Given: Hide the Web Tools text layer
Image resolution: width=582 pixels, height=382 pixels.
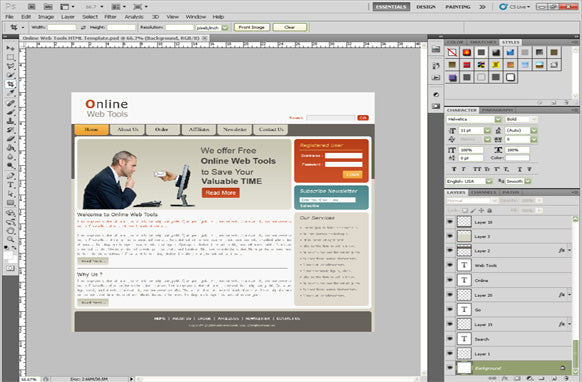Looking at the screenshot, I should tap(450, 265).
